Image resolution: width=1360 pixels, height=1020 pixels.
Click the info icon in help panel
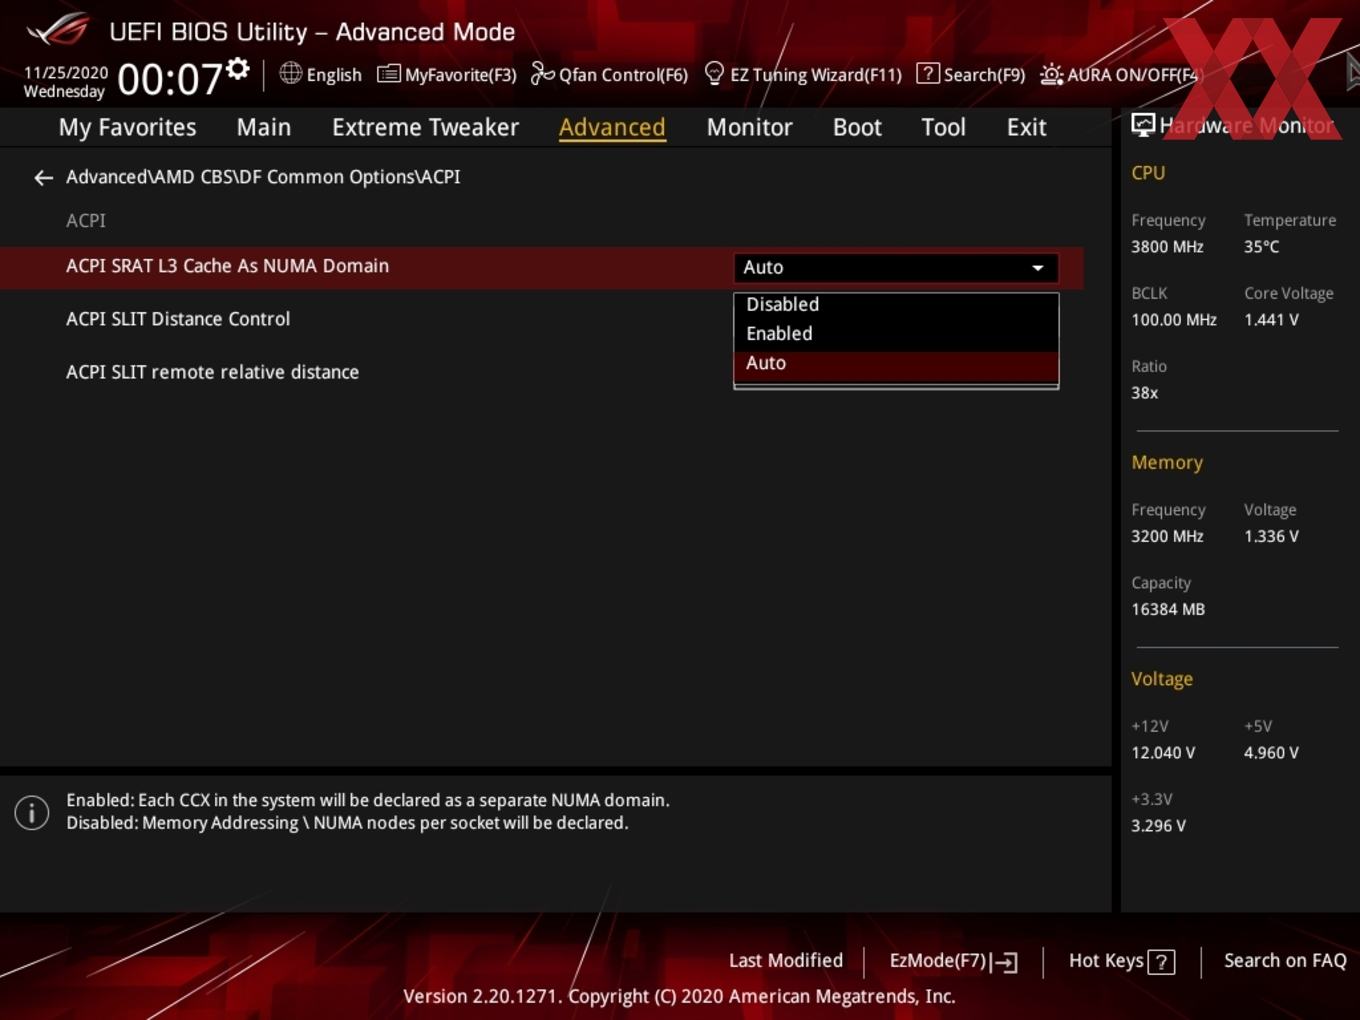(x=32, y=812)
